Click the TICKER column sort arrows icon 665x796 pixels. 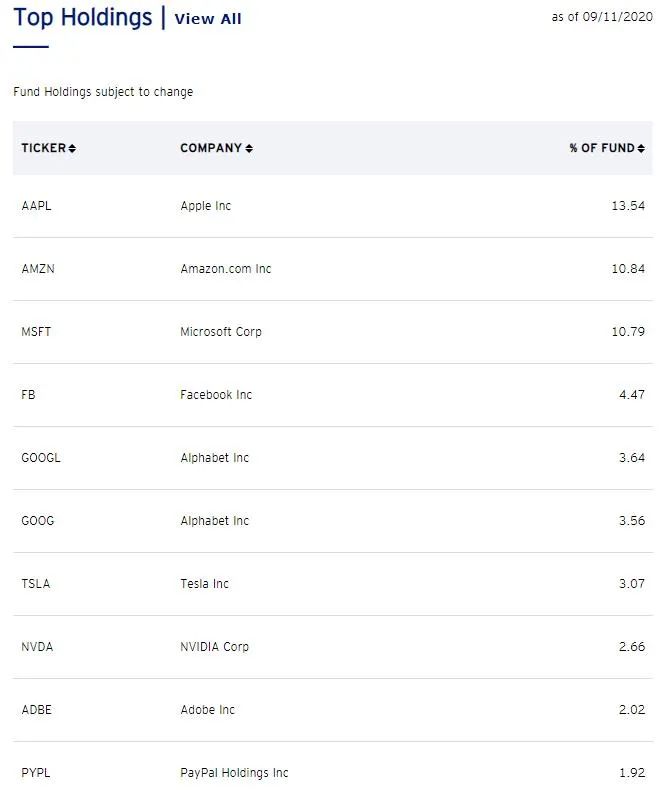pyautogui.click(x=72, y=149)
